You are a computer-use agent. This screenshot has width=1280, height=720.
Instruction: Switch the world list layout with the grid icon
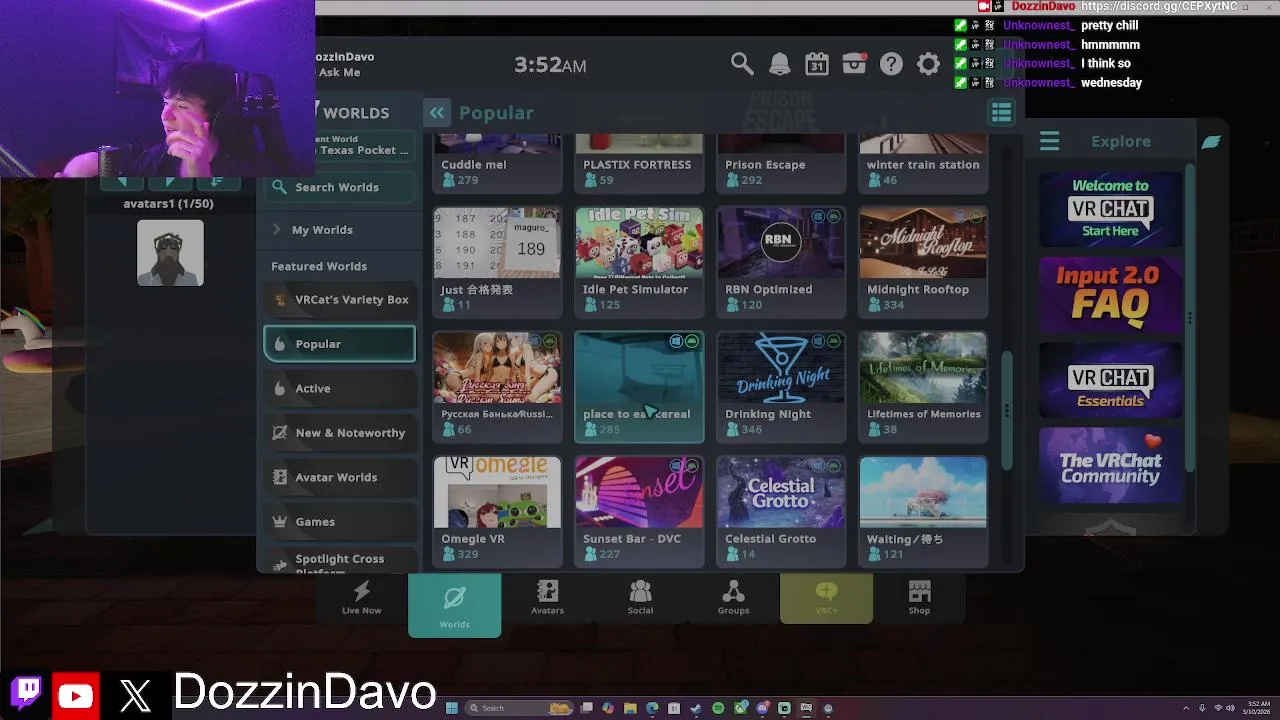(1001, 112)
